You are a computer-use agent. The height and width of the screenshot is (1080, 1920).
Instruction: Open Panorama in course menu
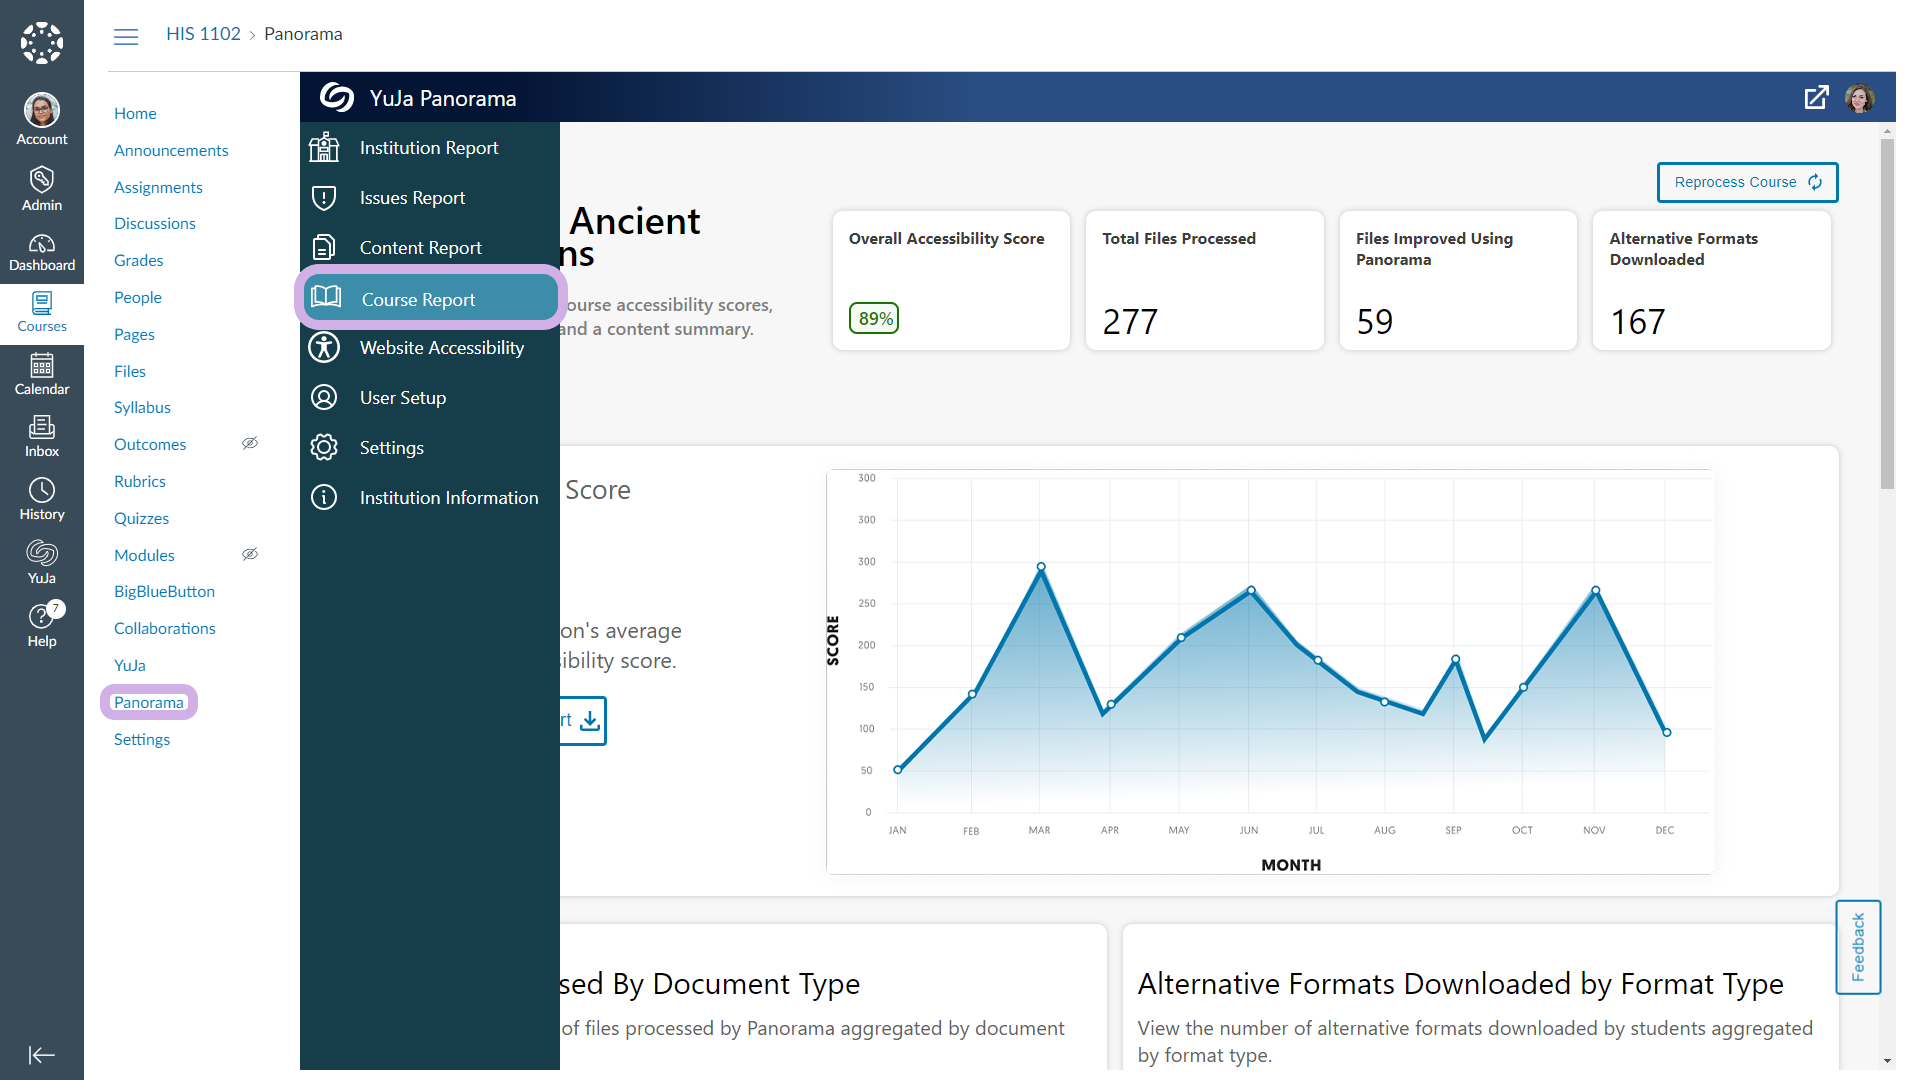coord(149,702)
